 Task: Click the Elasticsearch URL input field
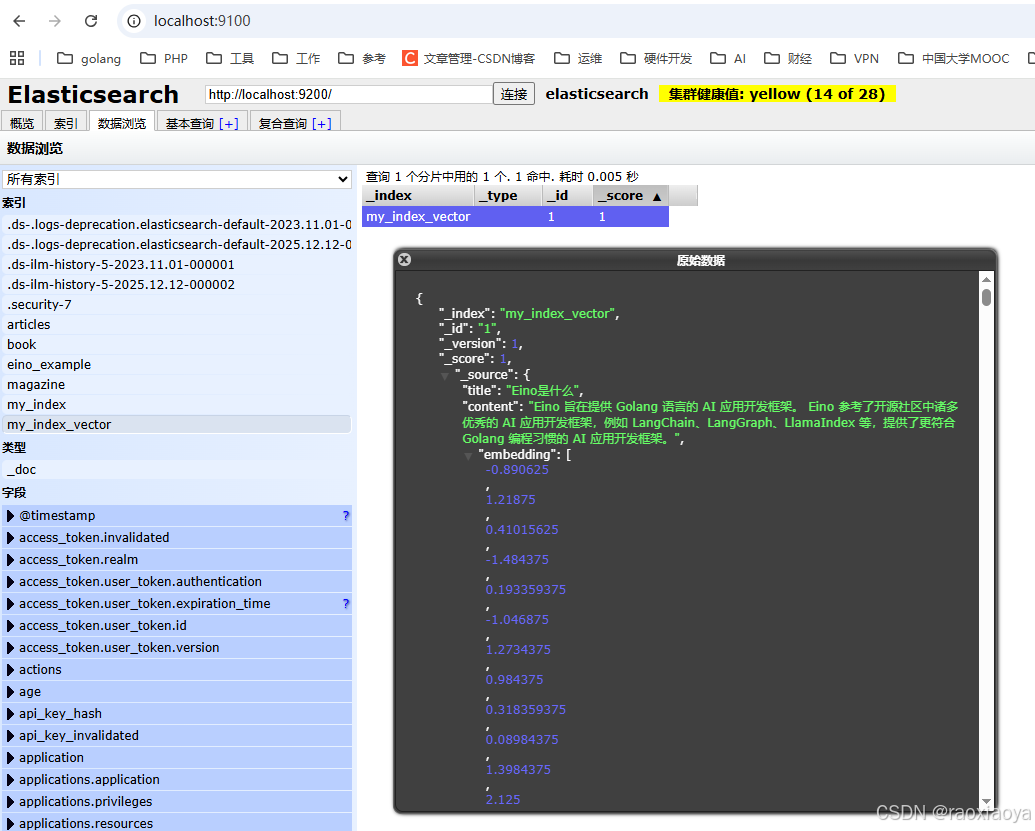pos(348,94)
